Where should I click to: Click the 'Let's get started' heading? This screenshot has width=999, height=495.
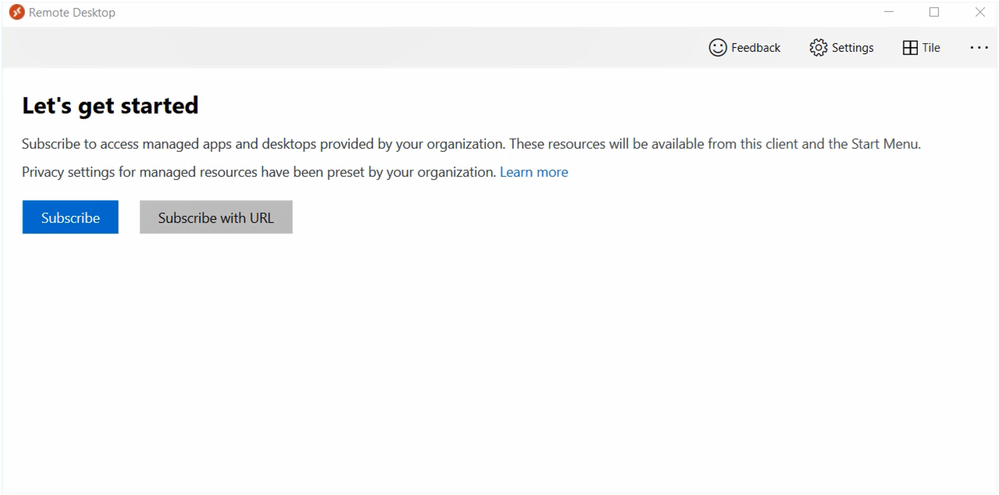(x=110, y=105)
